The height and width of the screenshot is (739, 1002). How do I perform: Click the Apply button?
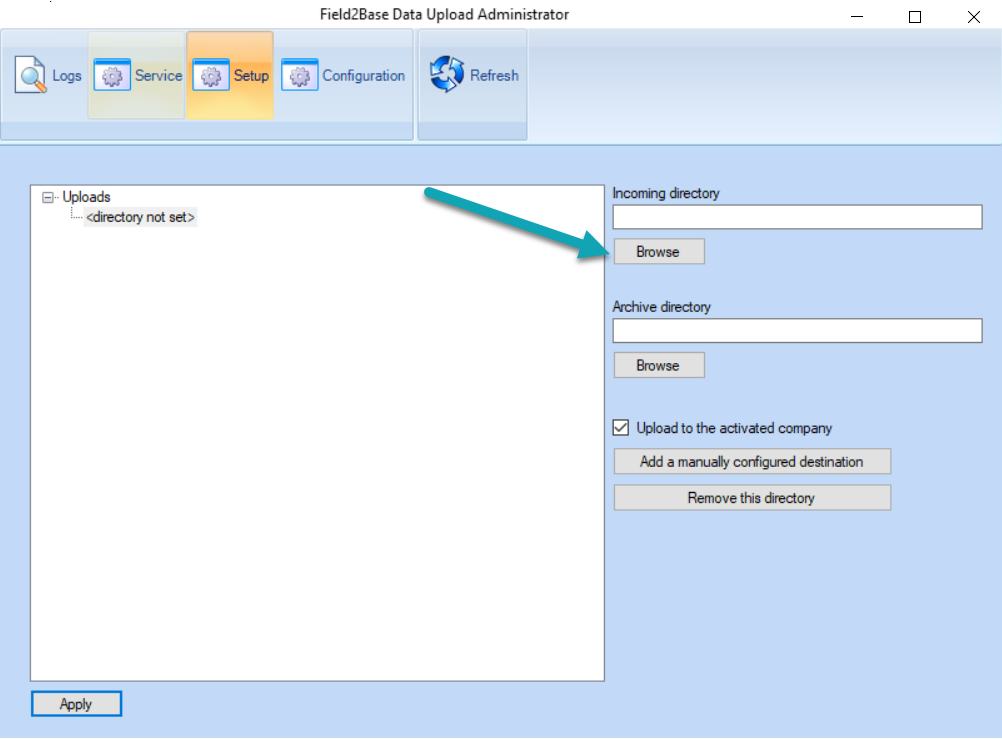(x=76, y=704)
